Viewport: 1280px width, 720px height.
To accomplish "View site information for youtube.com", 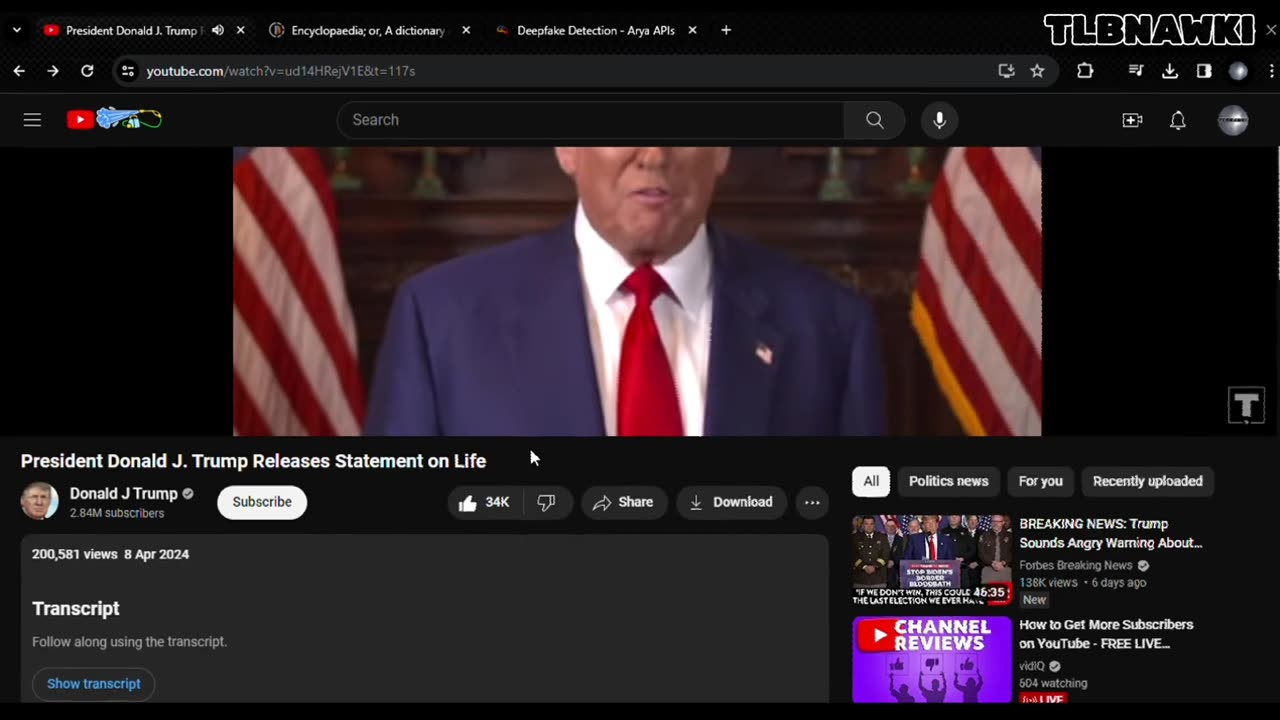I will [x=127, y=71].
